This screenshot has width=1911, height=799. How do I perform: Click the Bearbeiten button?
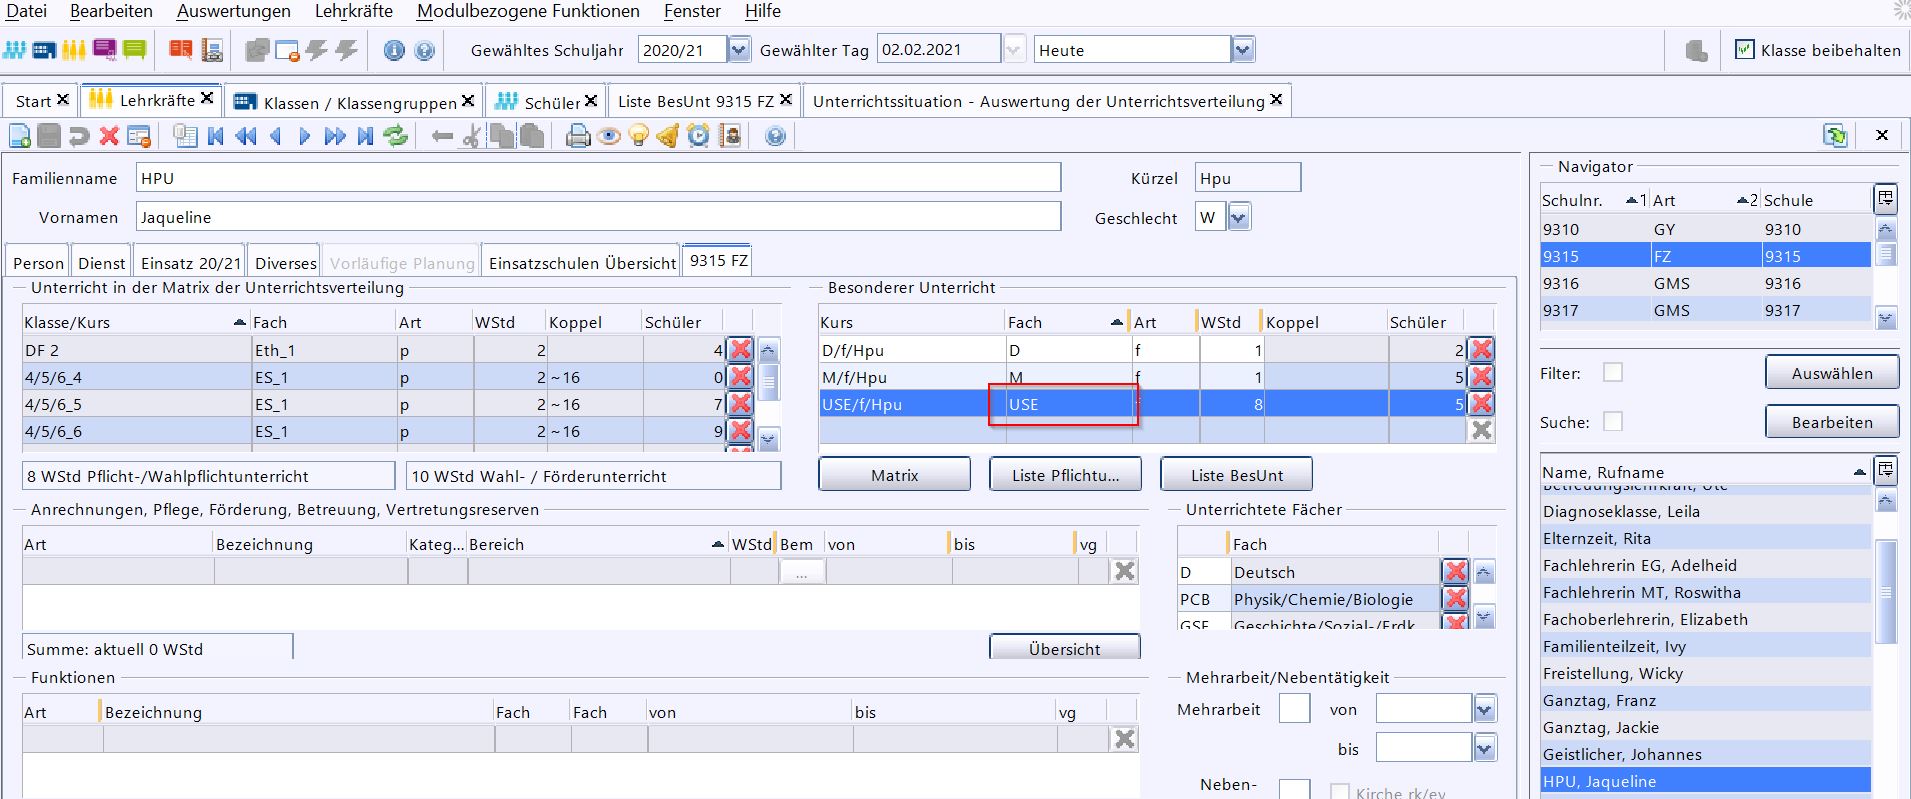pyautogui.click(x=1832, y=422)
